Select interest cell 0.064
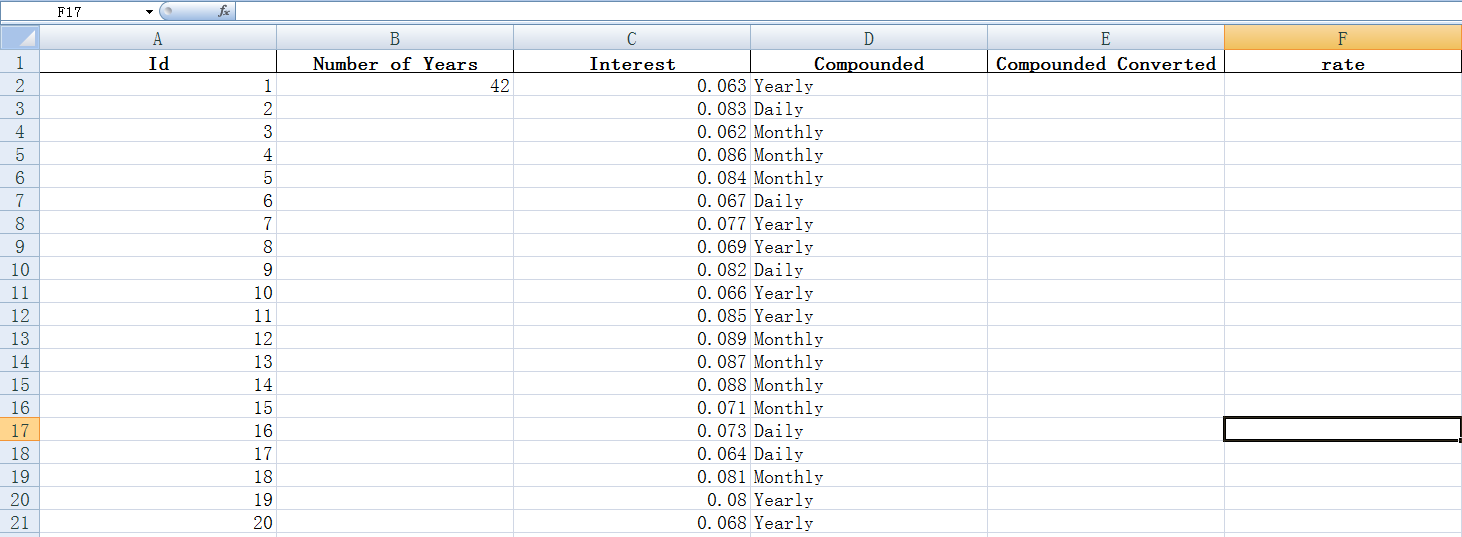This screenshot has width=1462, height=537. (x=632, y=453)
